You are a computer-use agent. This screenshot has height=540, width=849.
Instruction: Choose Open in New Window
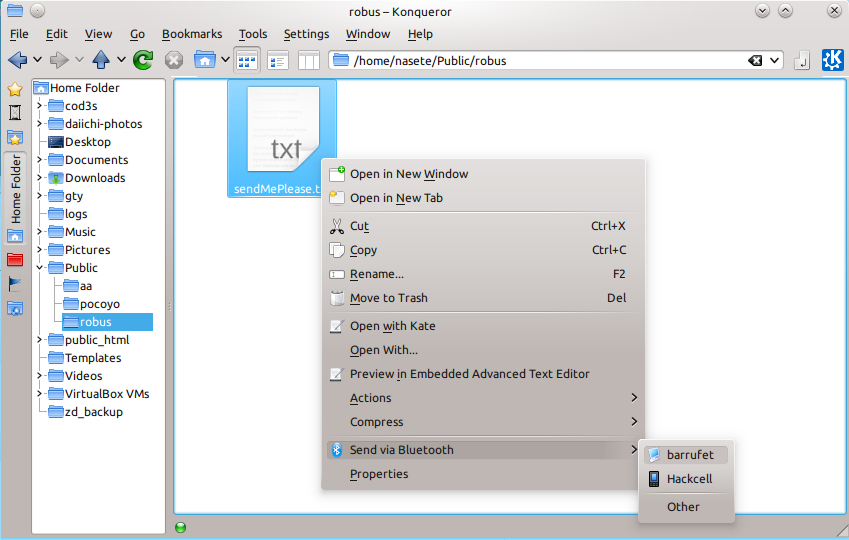click(x=482, y=174)
